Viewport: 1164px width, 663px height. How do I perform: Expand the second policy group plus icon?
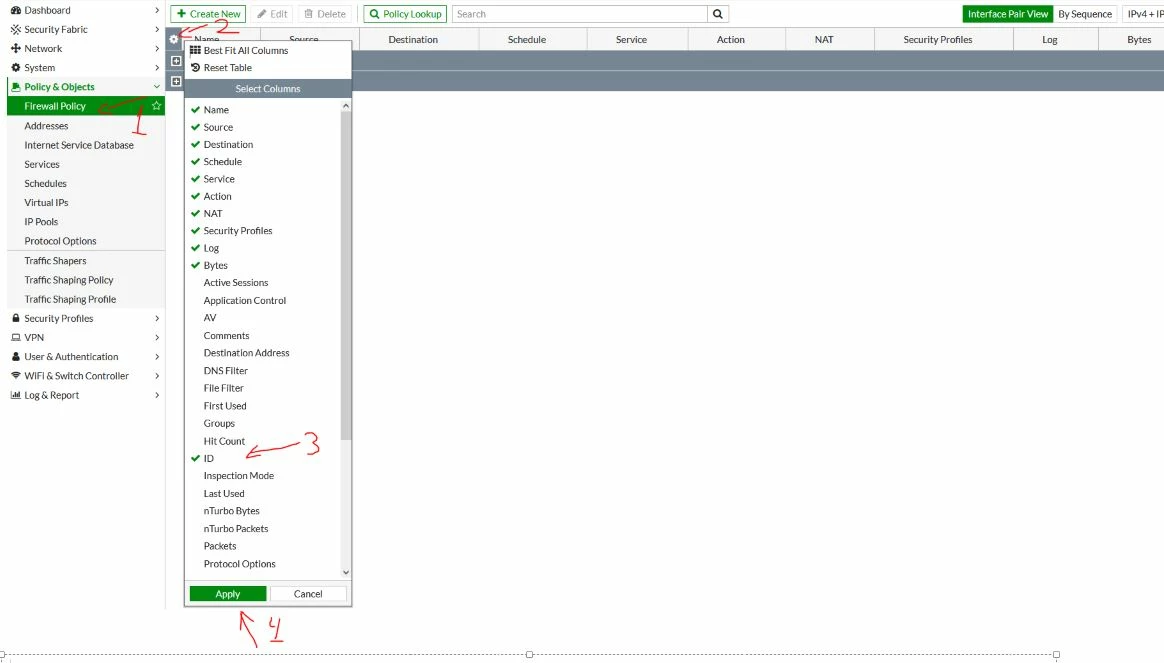[176, 81]
